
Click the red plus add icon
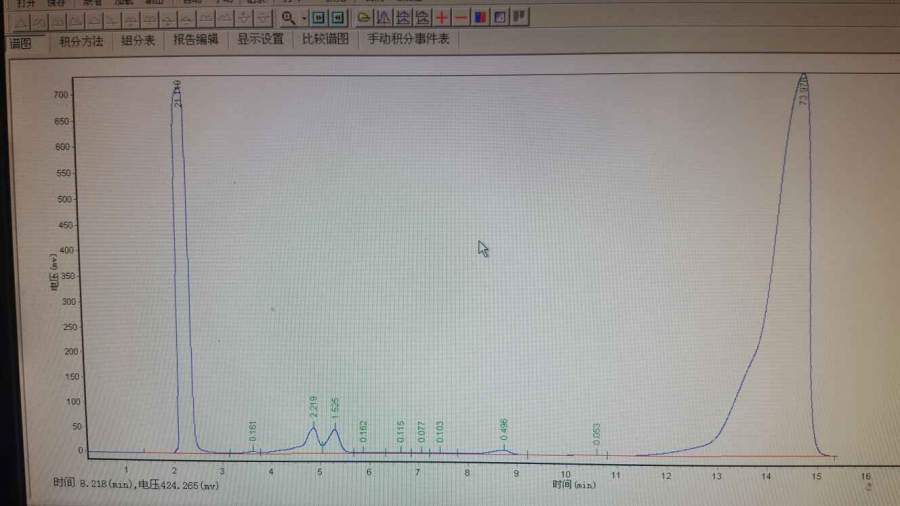(441, 18)
